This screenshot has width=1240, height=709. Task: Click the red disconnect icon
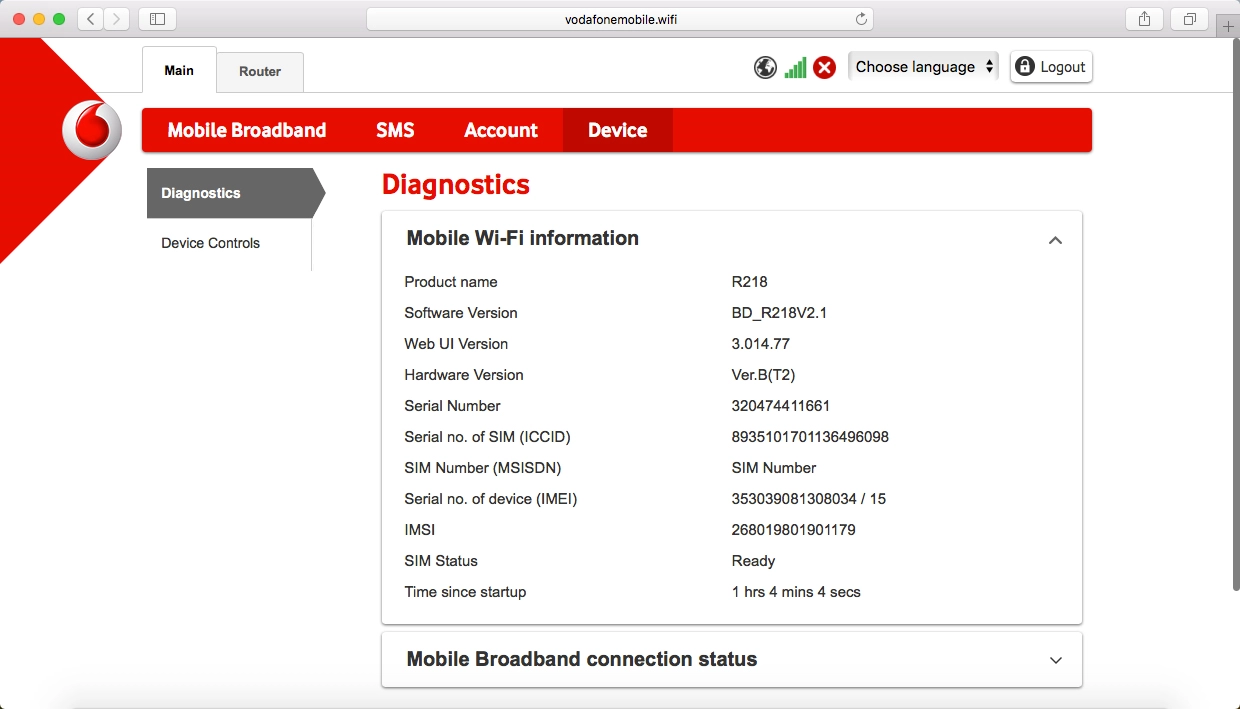click(x=824, y=67)
